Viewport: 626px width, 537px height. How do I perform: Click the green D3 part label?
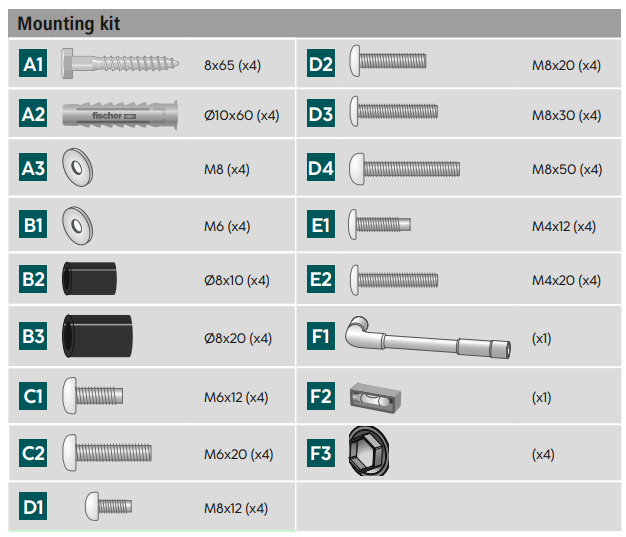coord(321,115)
